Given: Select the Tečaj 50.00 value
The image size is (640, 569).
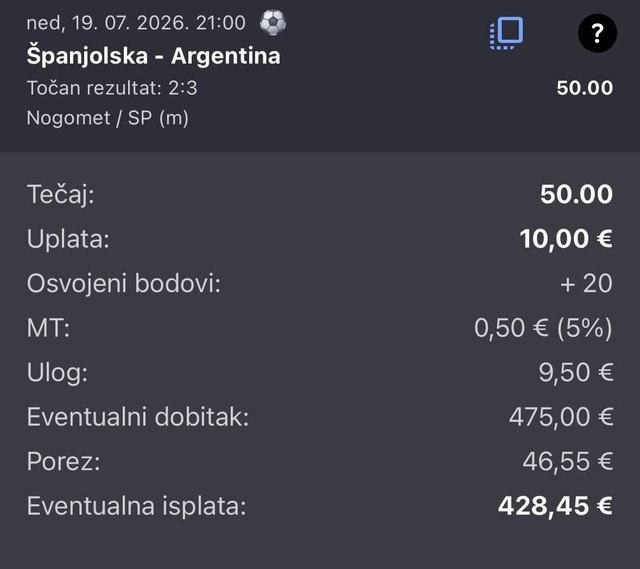Looking at the screenshot, I should 576,194.
